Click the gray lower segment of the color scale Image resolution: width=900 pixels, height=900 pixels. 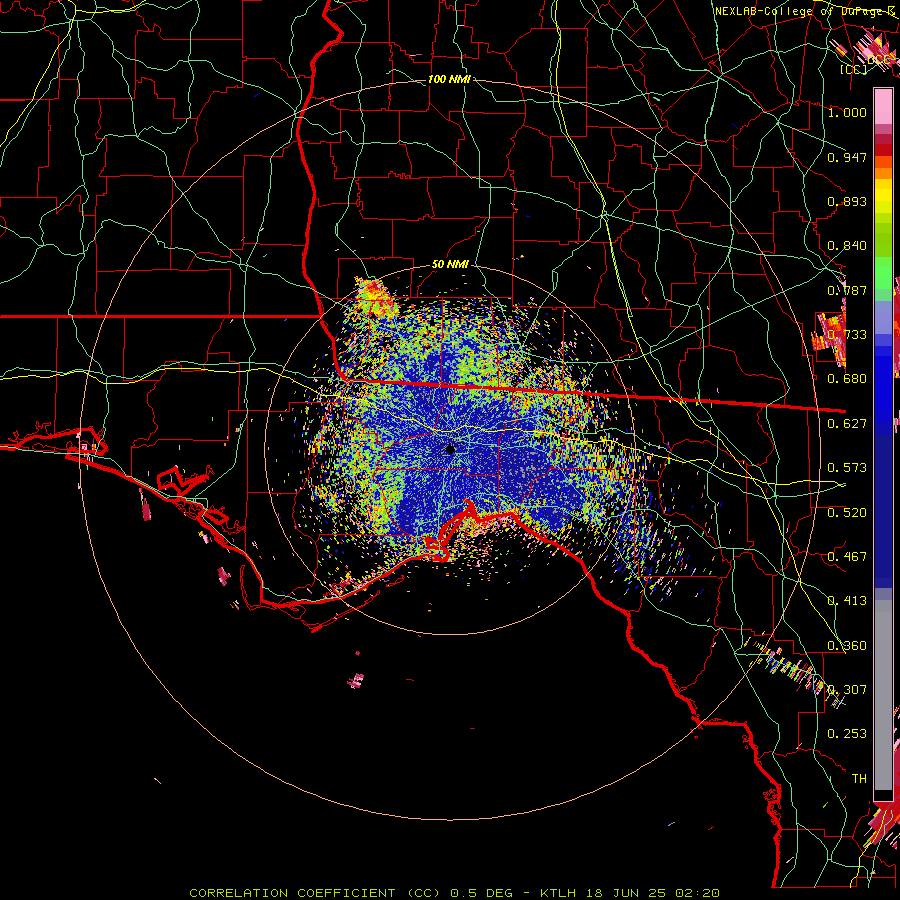coord(883,695)
